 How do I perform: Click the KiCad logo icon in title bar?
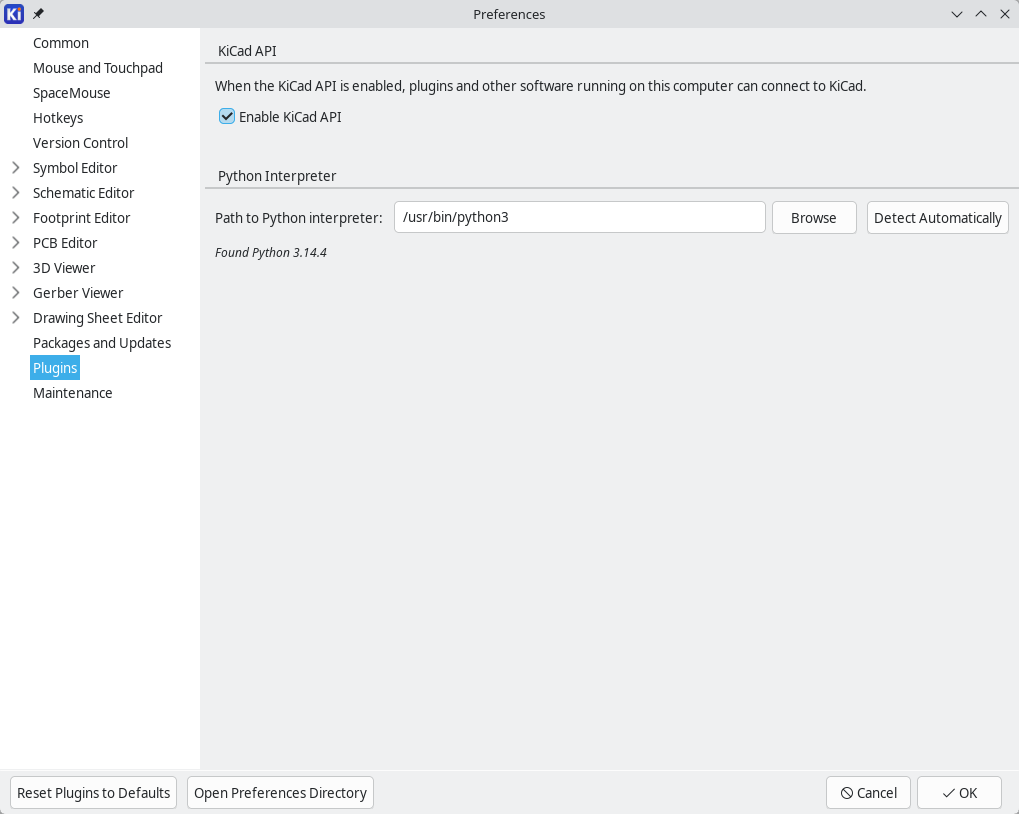click(x=14, y=14)
